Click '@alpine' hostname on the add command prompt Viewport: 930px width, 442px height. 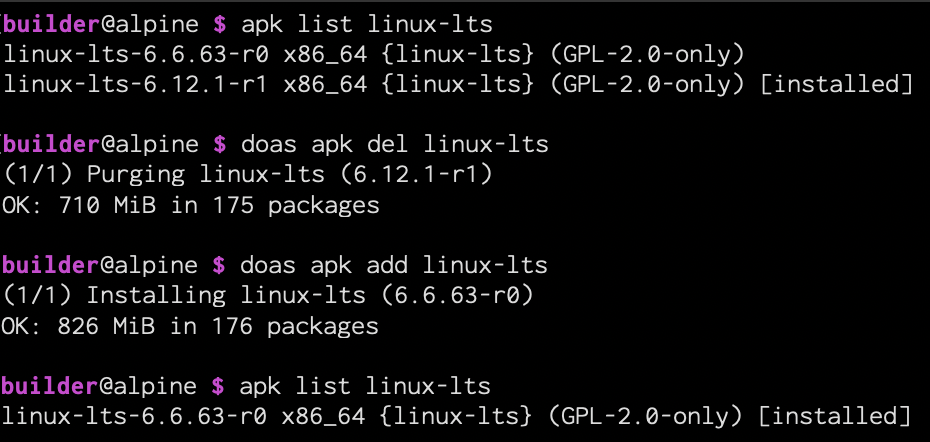pyautogui.click(x=148, y=265)
